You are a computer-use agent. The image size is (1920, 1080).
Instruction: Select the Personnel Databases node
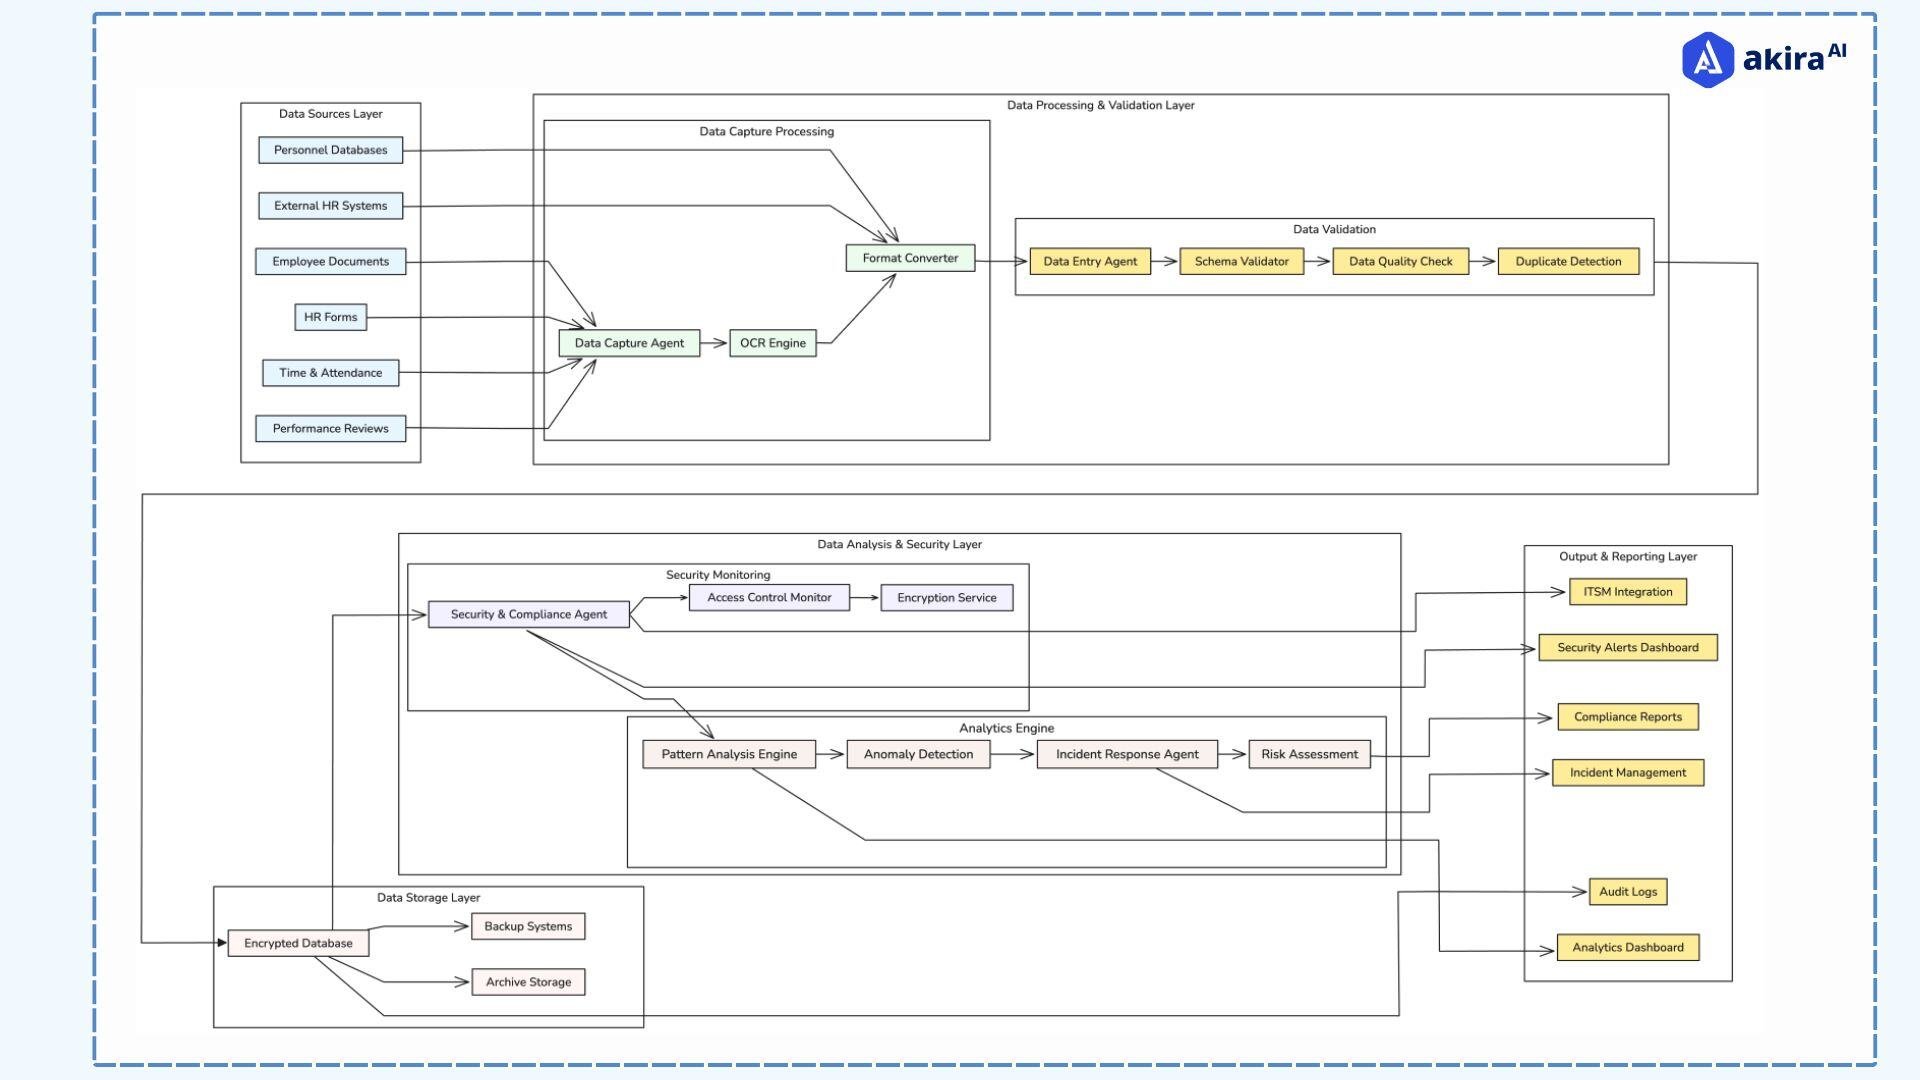(331, 150)
